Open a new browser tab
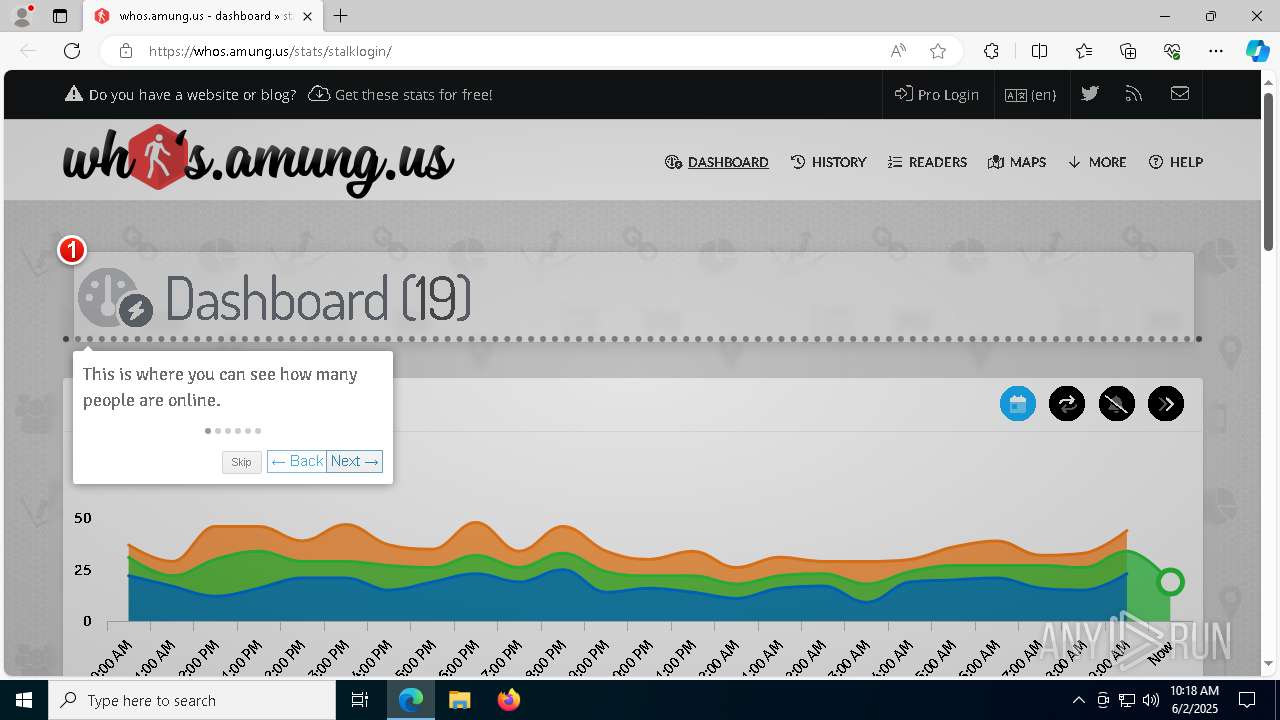This screenshot has width=1280, height=720. click(341, 16)
